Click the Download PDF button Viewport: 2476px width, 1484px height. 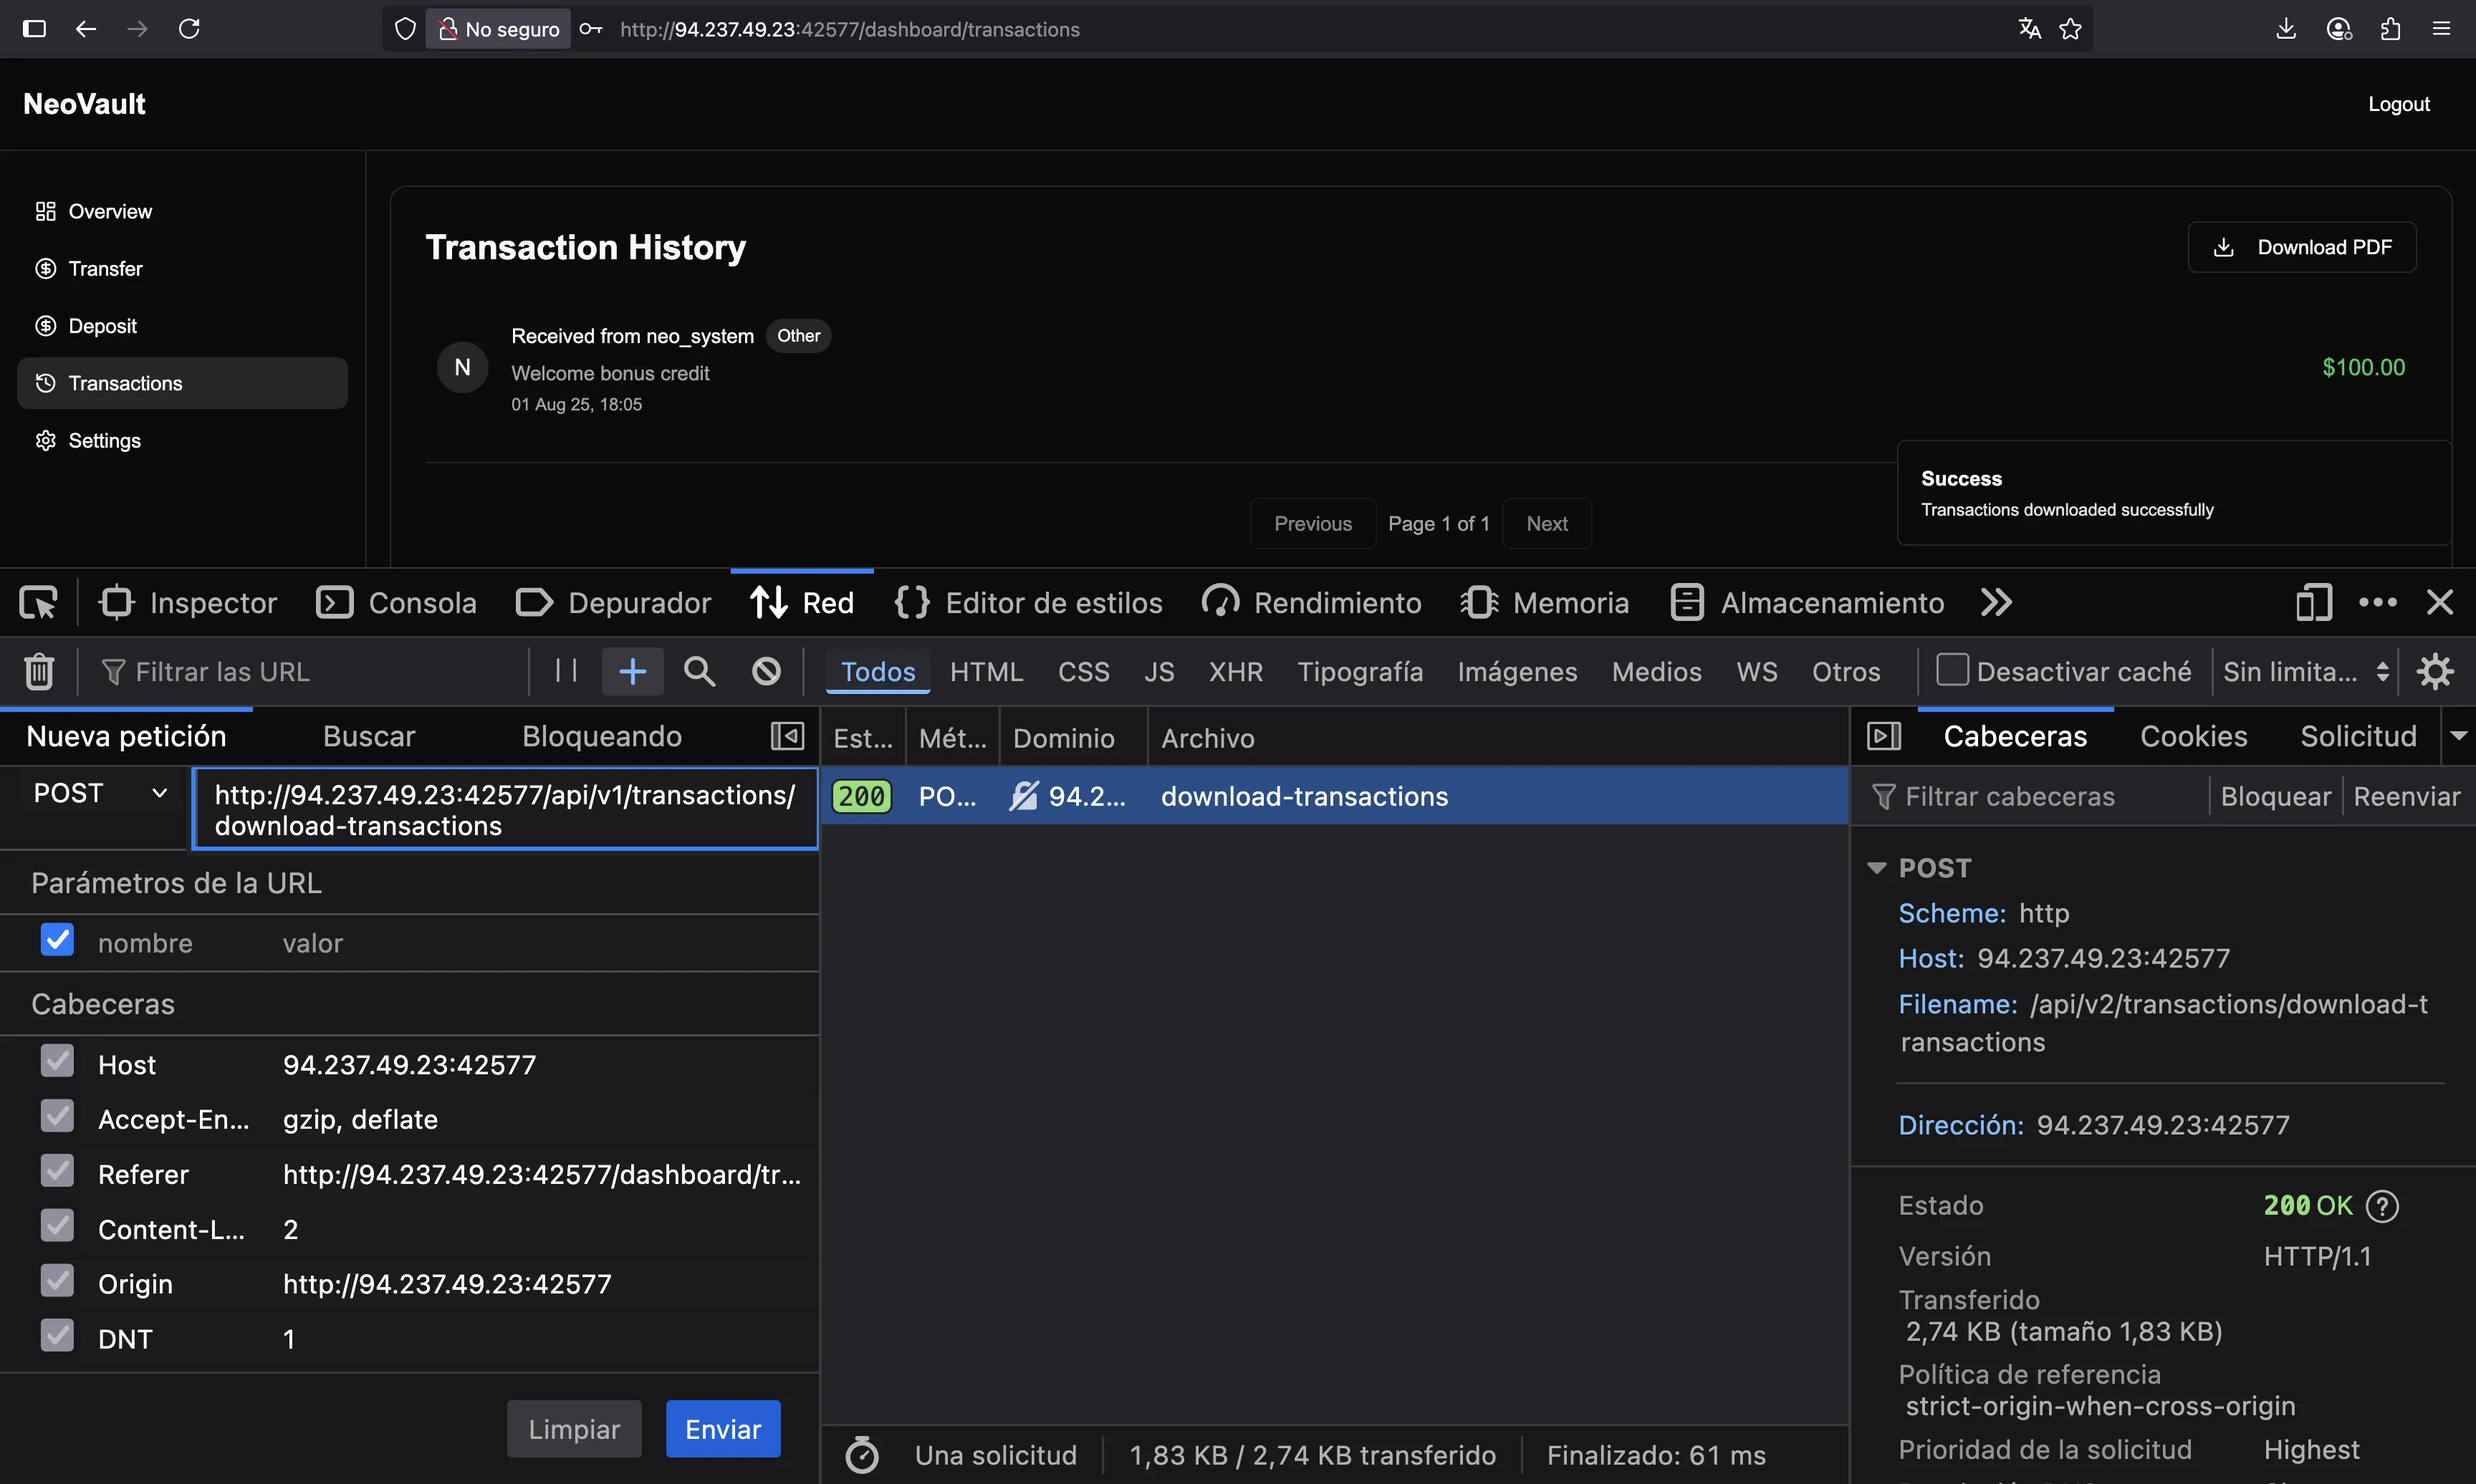pos(2302,247)
